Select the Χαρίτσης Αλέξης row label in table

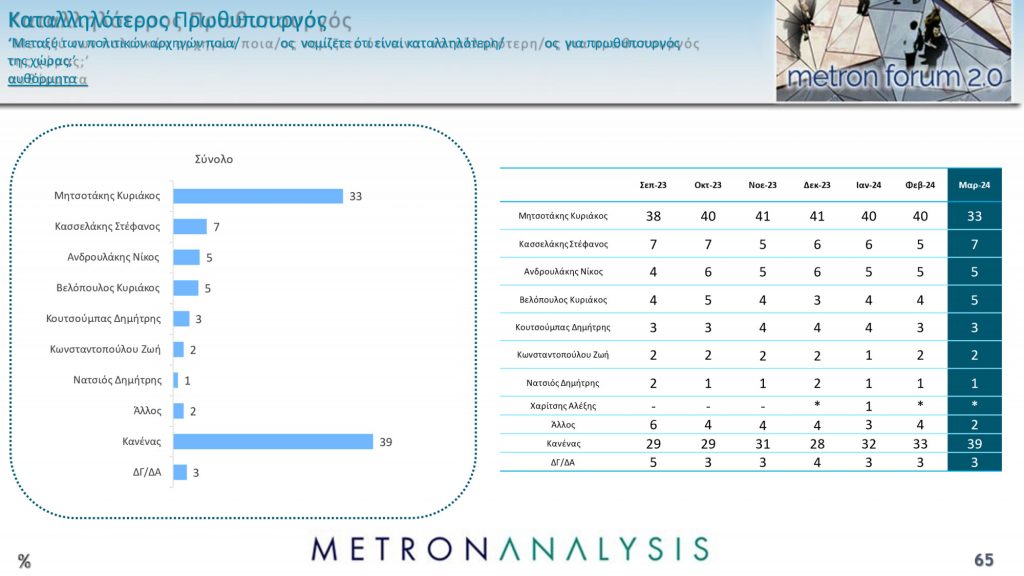[x=562, y=405]
